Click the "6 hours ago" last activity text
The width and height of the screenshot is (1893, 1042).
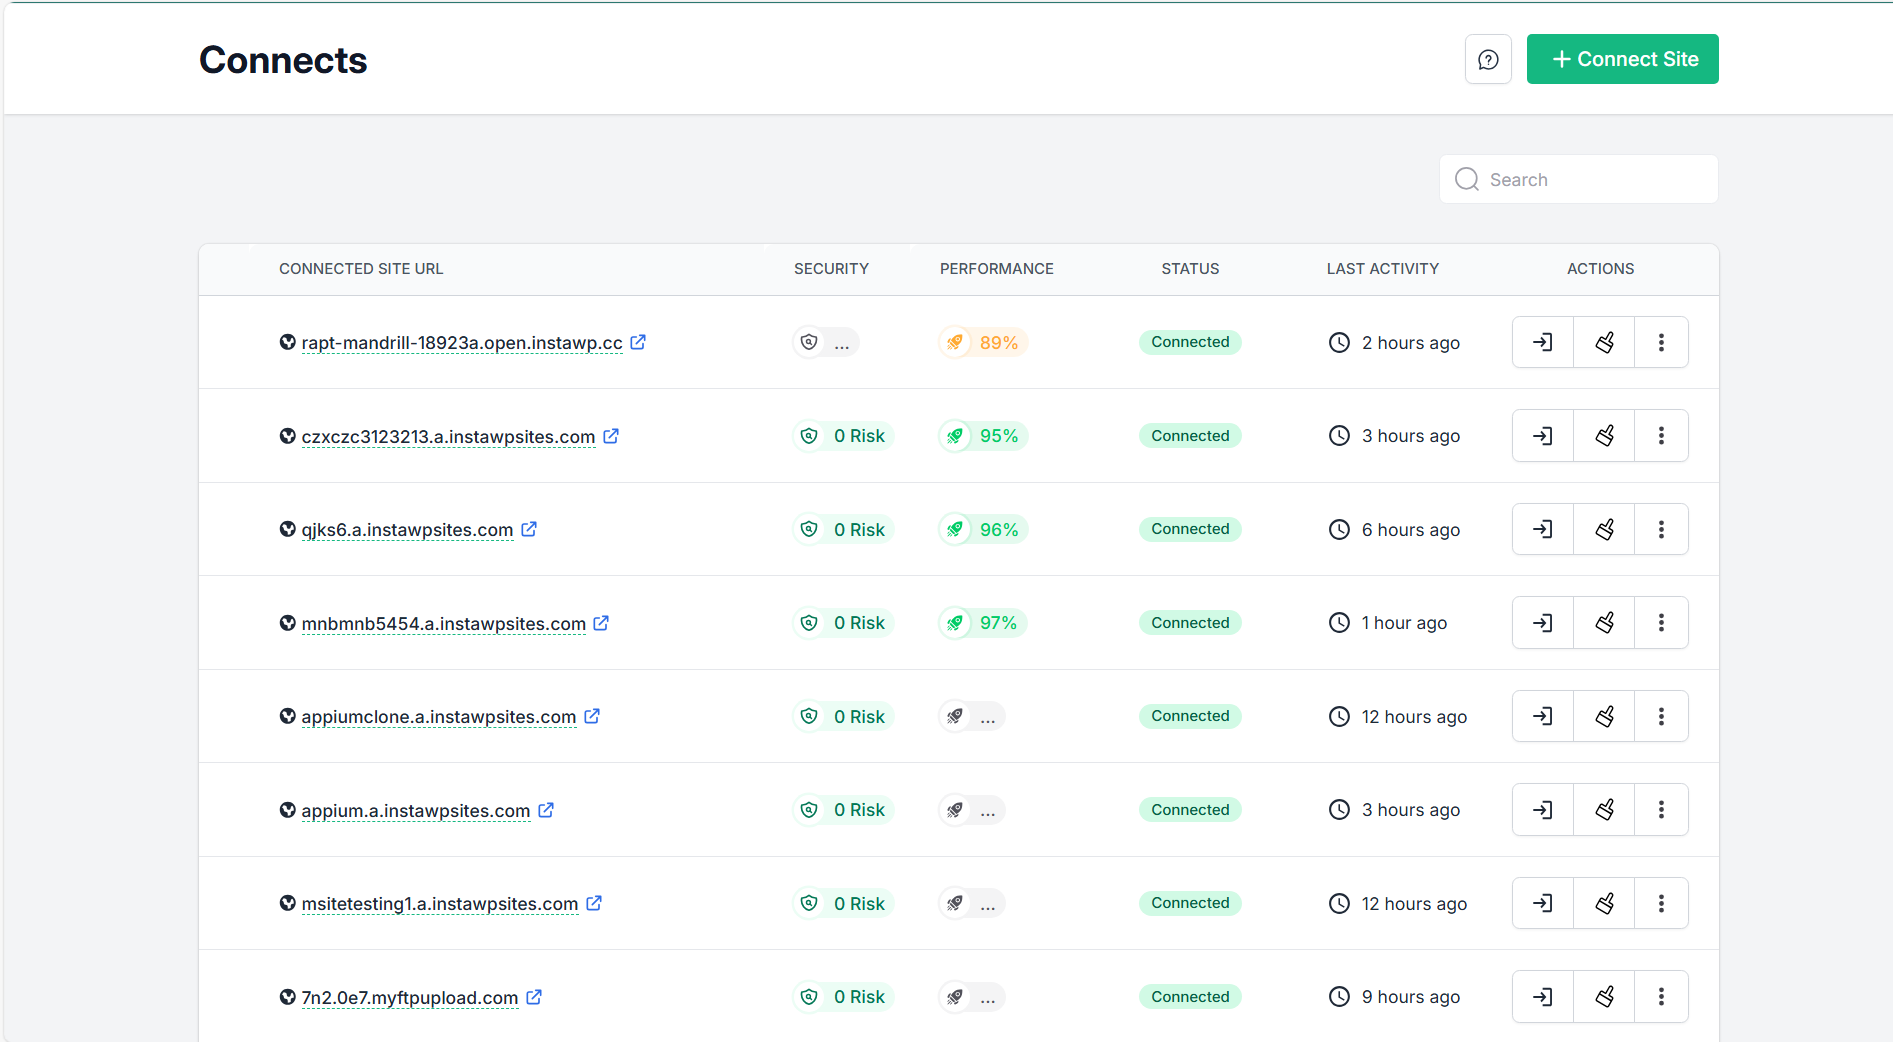(1410, 530)
